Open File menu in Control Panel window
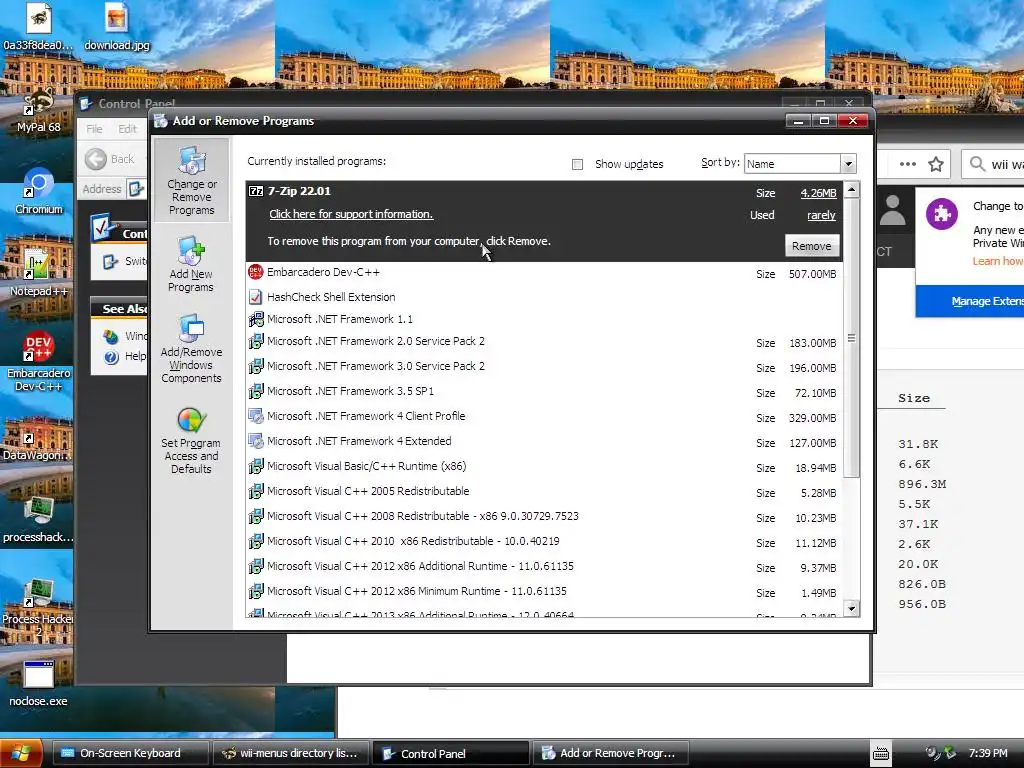Viewport: 1024px width, 768px height. [x=94, y=129]
